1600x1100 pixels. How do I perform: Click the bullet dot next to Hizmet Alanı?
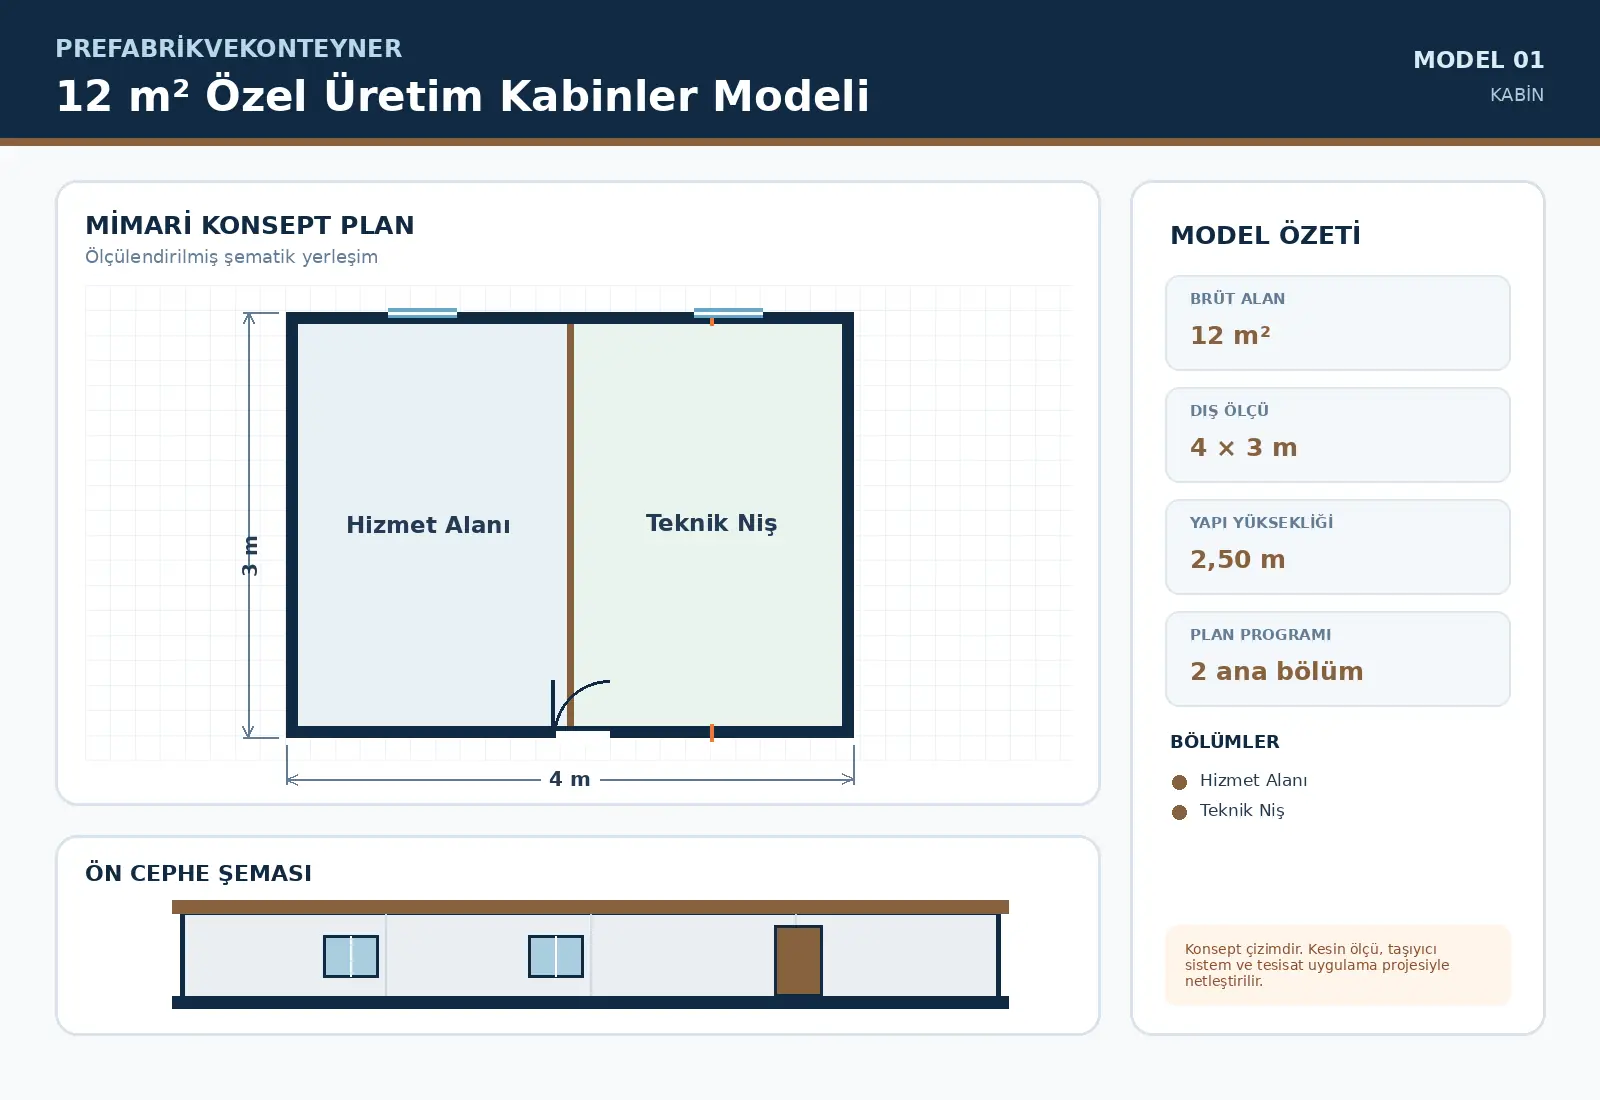tap(1179, 782)
